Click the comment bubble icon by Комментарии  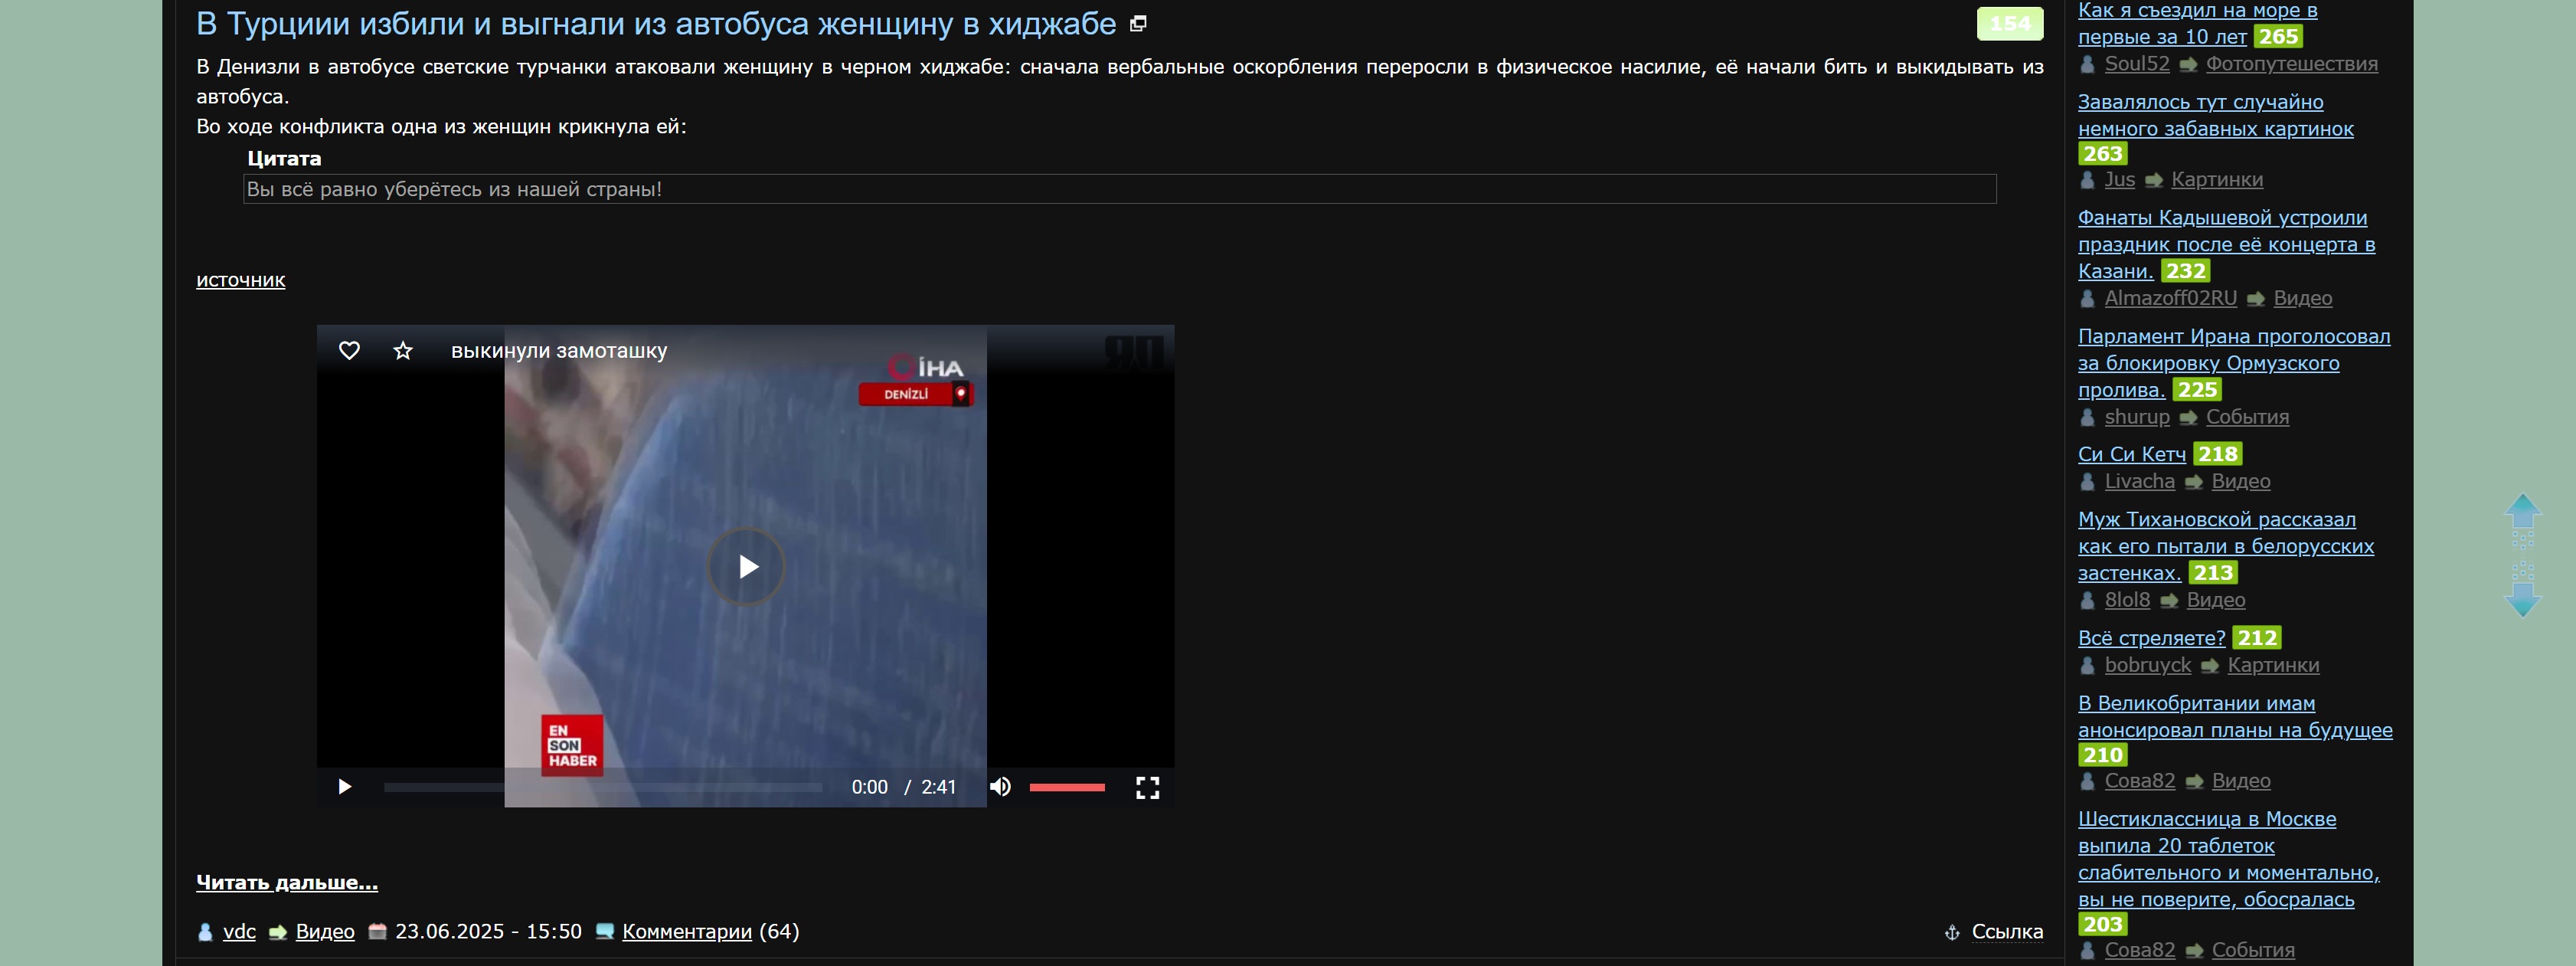click(x=604, y=931)
